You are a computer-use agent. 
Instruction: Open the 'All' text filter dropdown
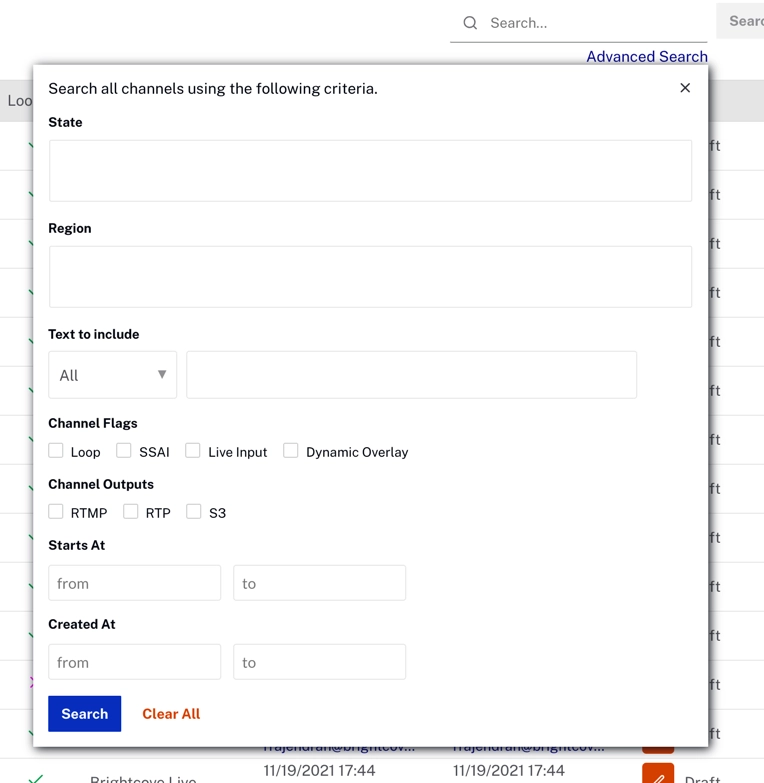tap(112, 375)
